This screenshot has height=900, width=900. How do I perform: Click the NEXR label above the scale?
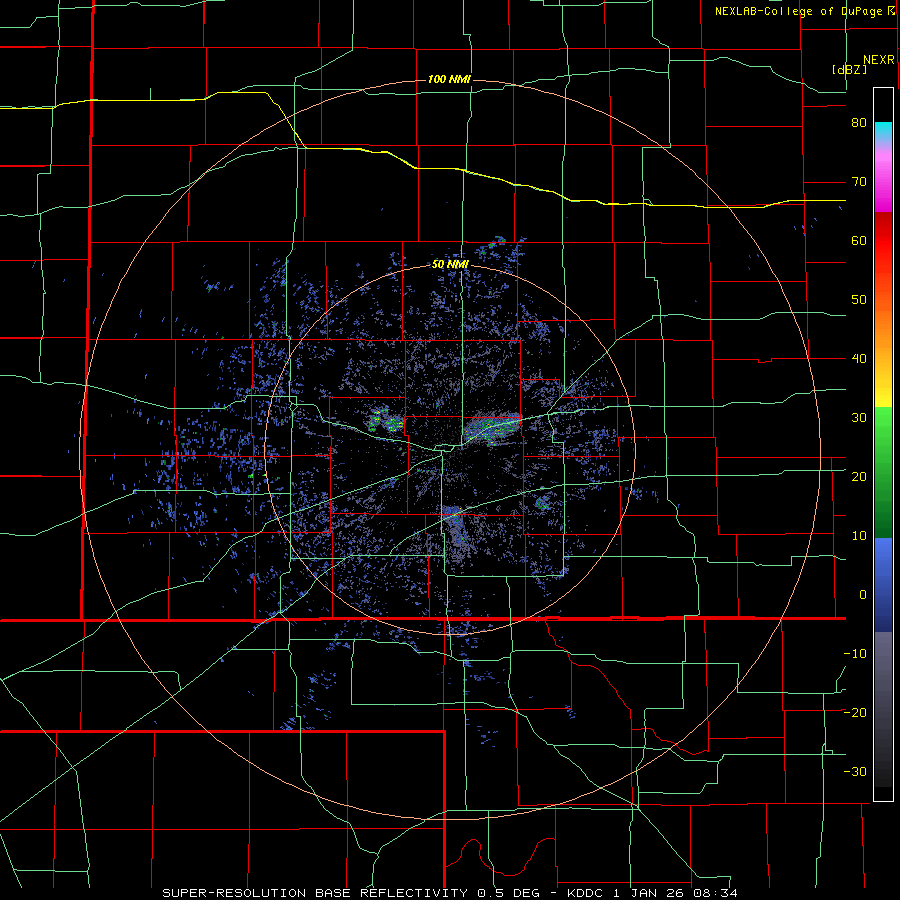tap(879, 60)
